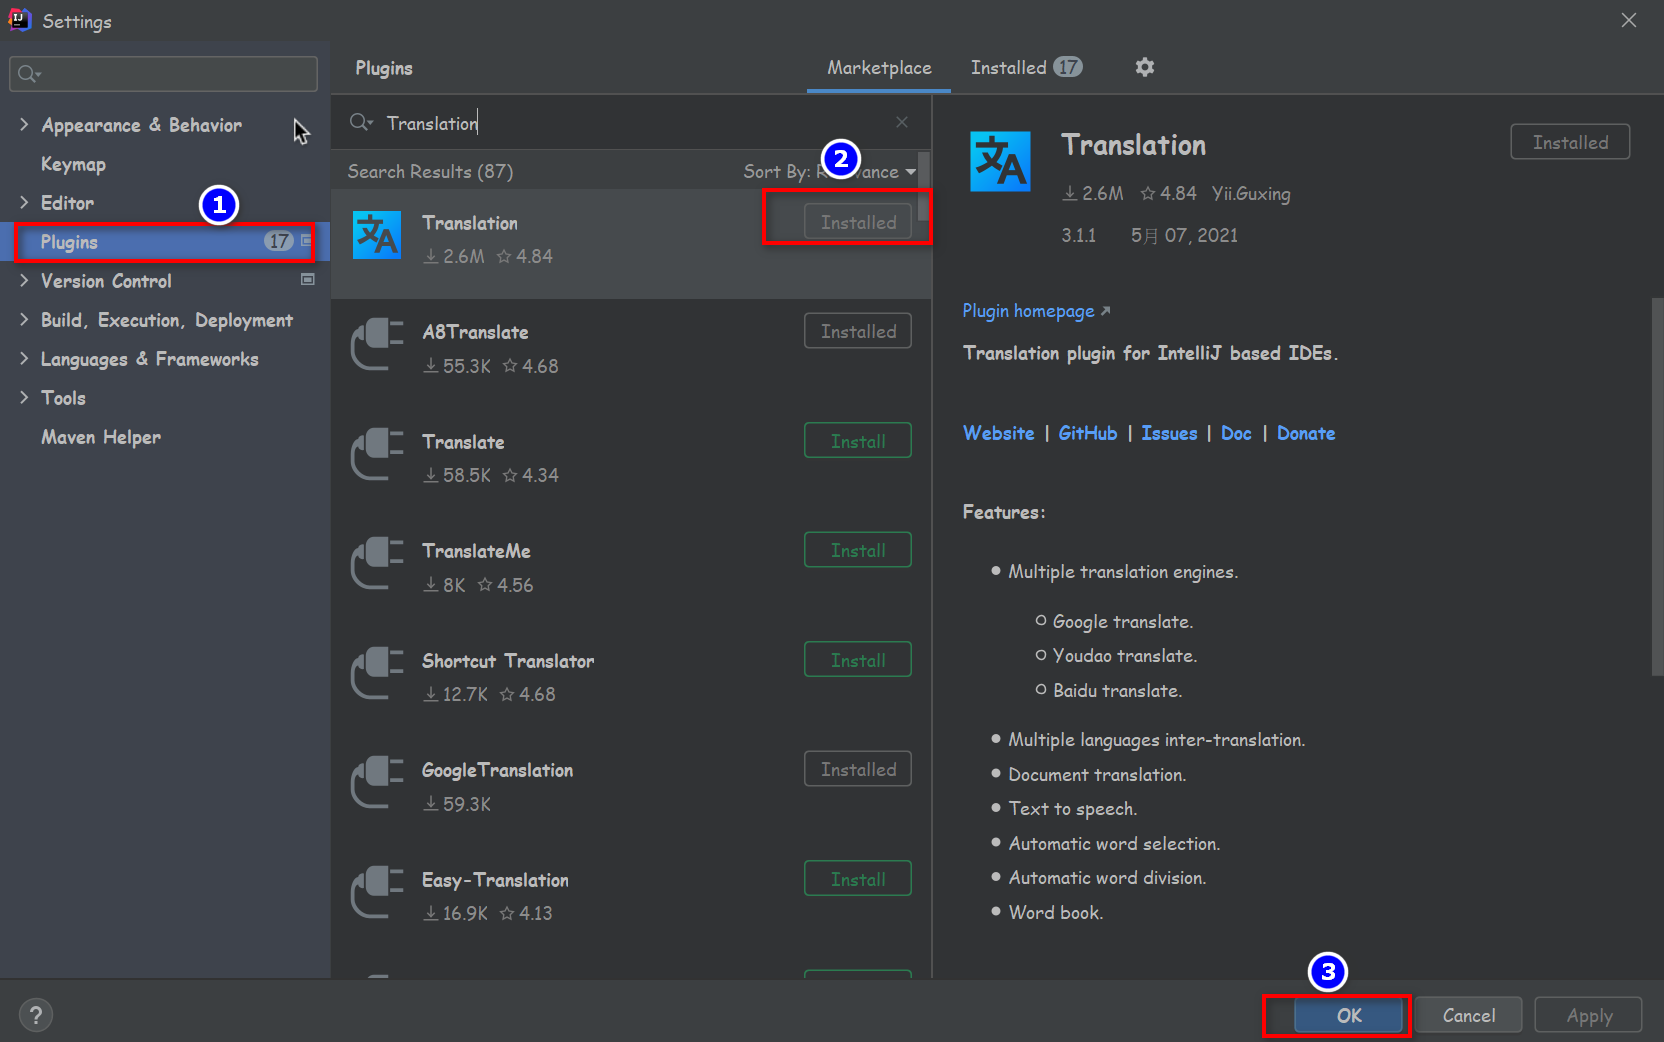Click the Shortcut Translator plug icon
Screen dimensions: 1664x1042
pos(377,673)
